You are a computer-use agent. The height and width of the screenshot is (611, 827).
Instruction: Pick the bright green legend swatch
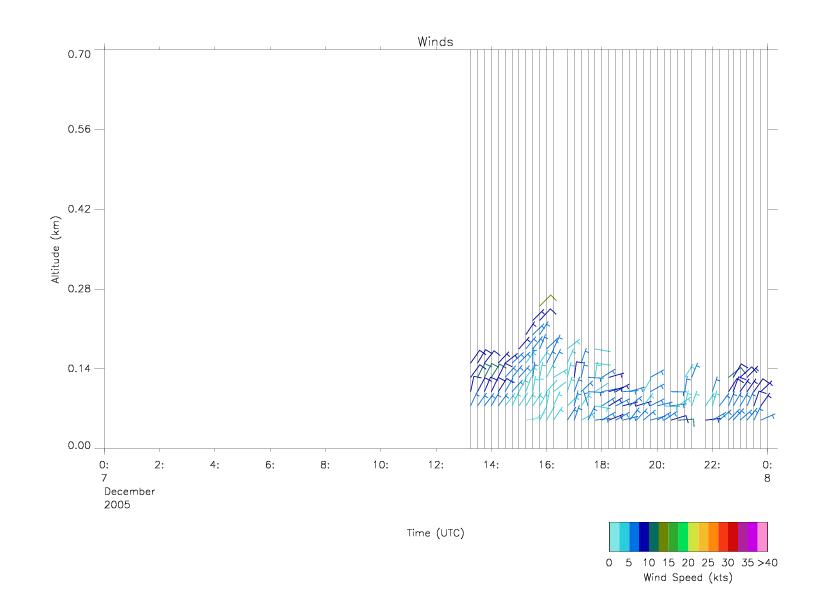683,537
